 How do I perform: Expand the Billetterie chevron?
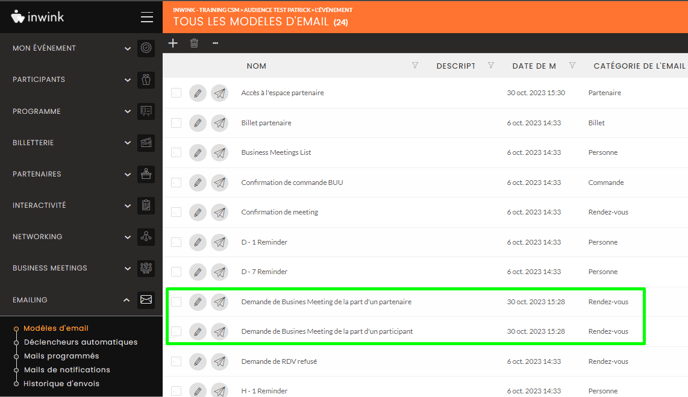(x=127, y=143)
